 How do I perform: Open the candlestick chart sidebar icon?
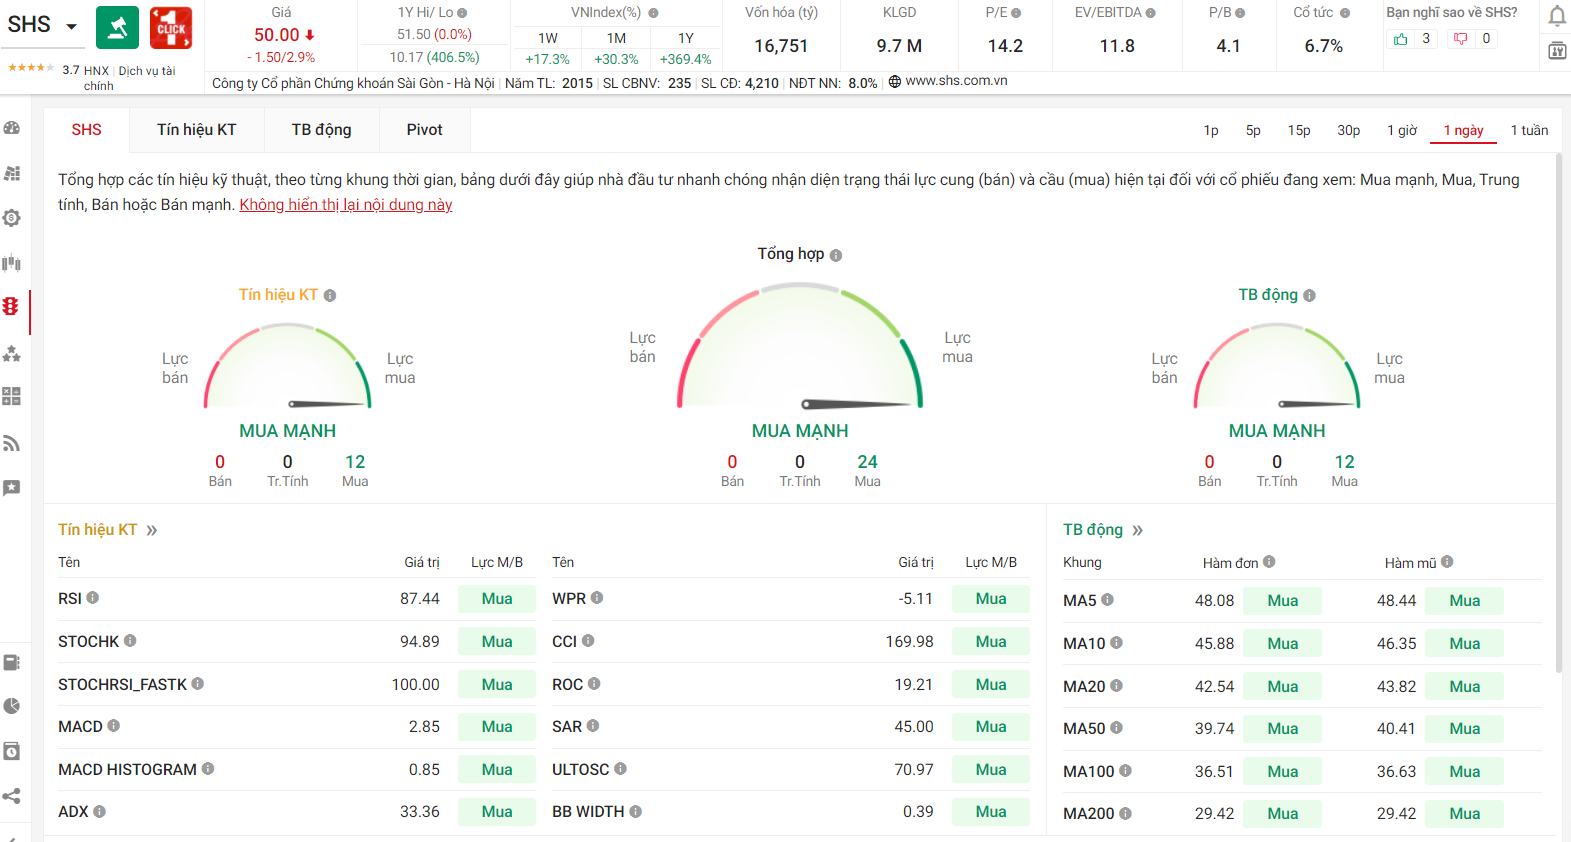coord(12,263)
